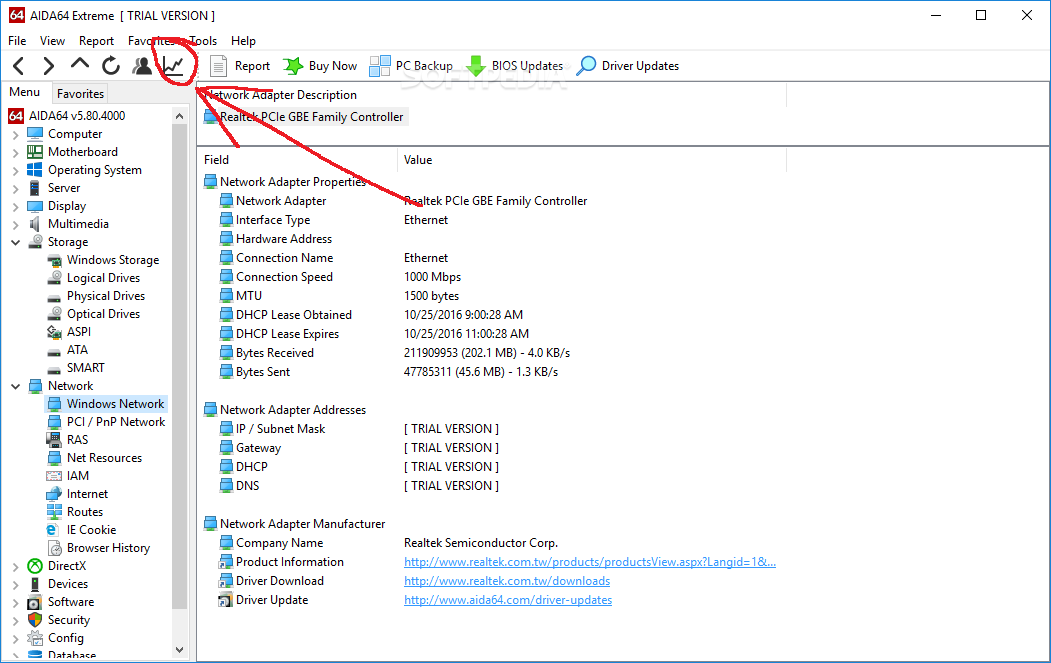Expand the Motherboard tree node

[x=15, y=153]
